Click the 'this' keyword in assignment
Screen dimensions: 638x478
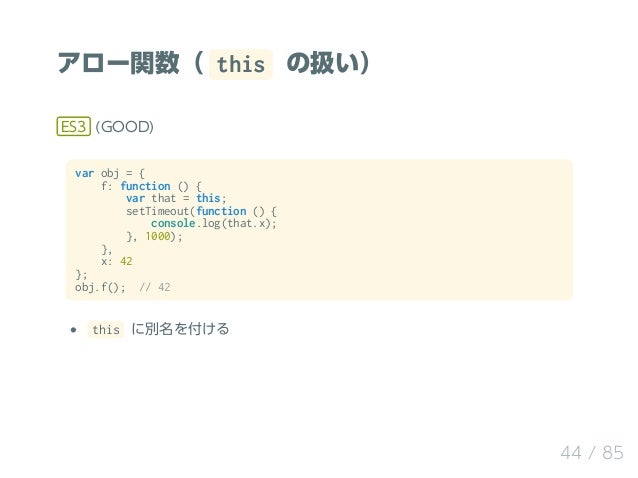(208, 198)
